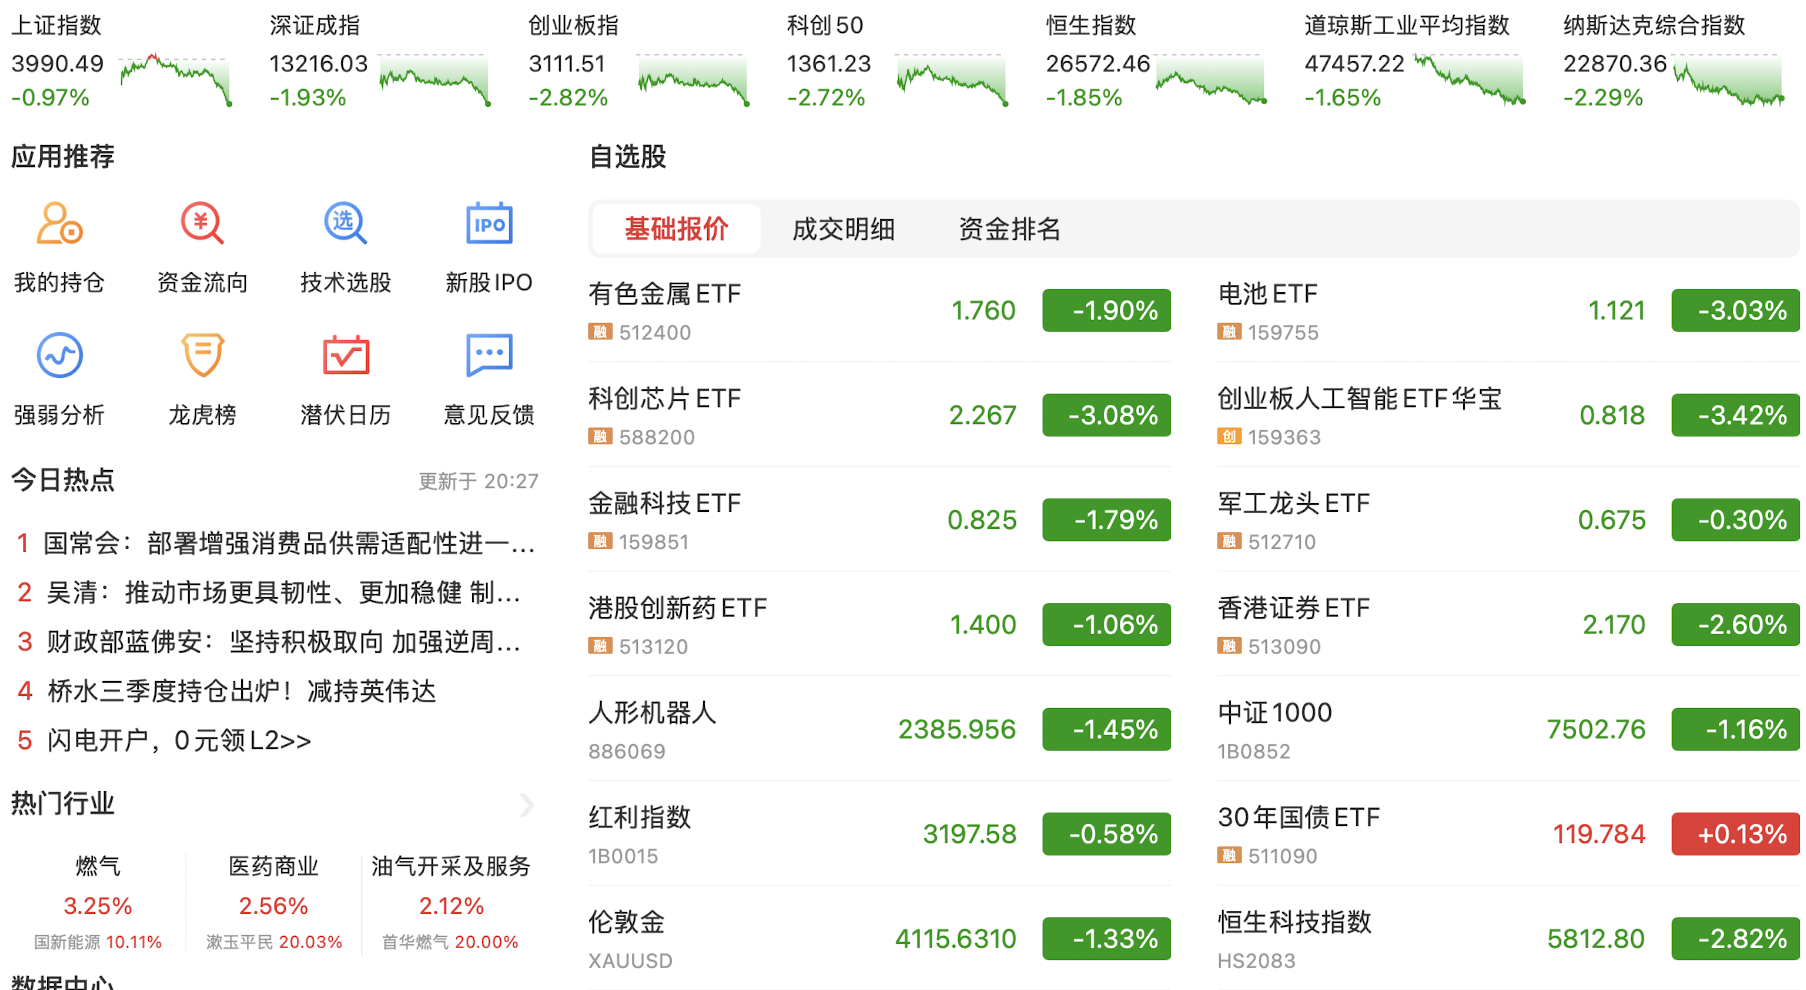Select the 基础报价 tab
1806x990 pixels.
676,229
